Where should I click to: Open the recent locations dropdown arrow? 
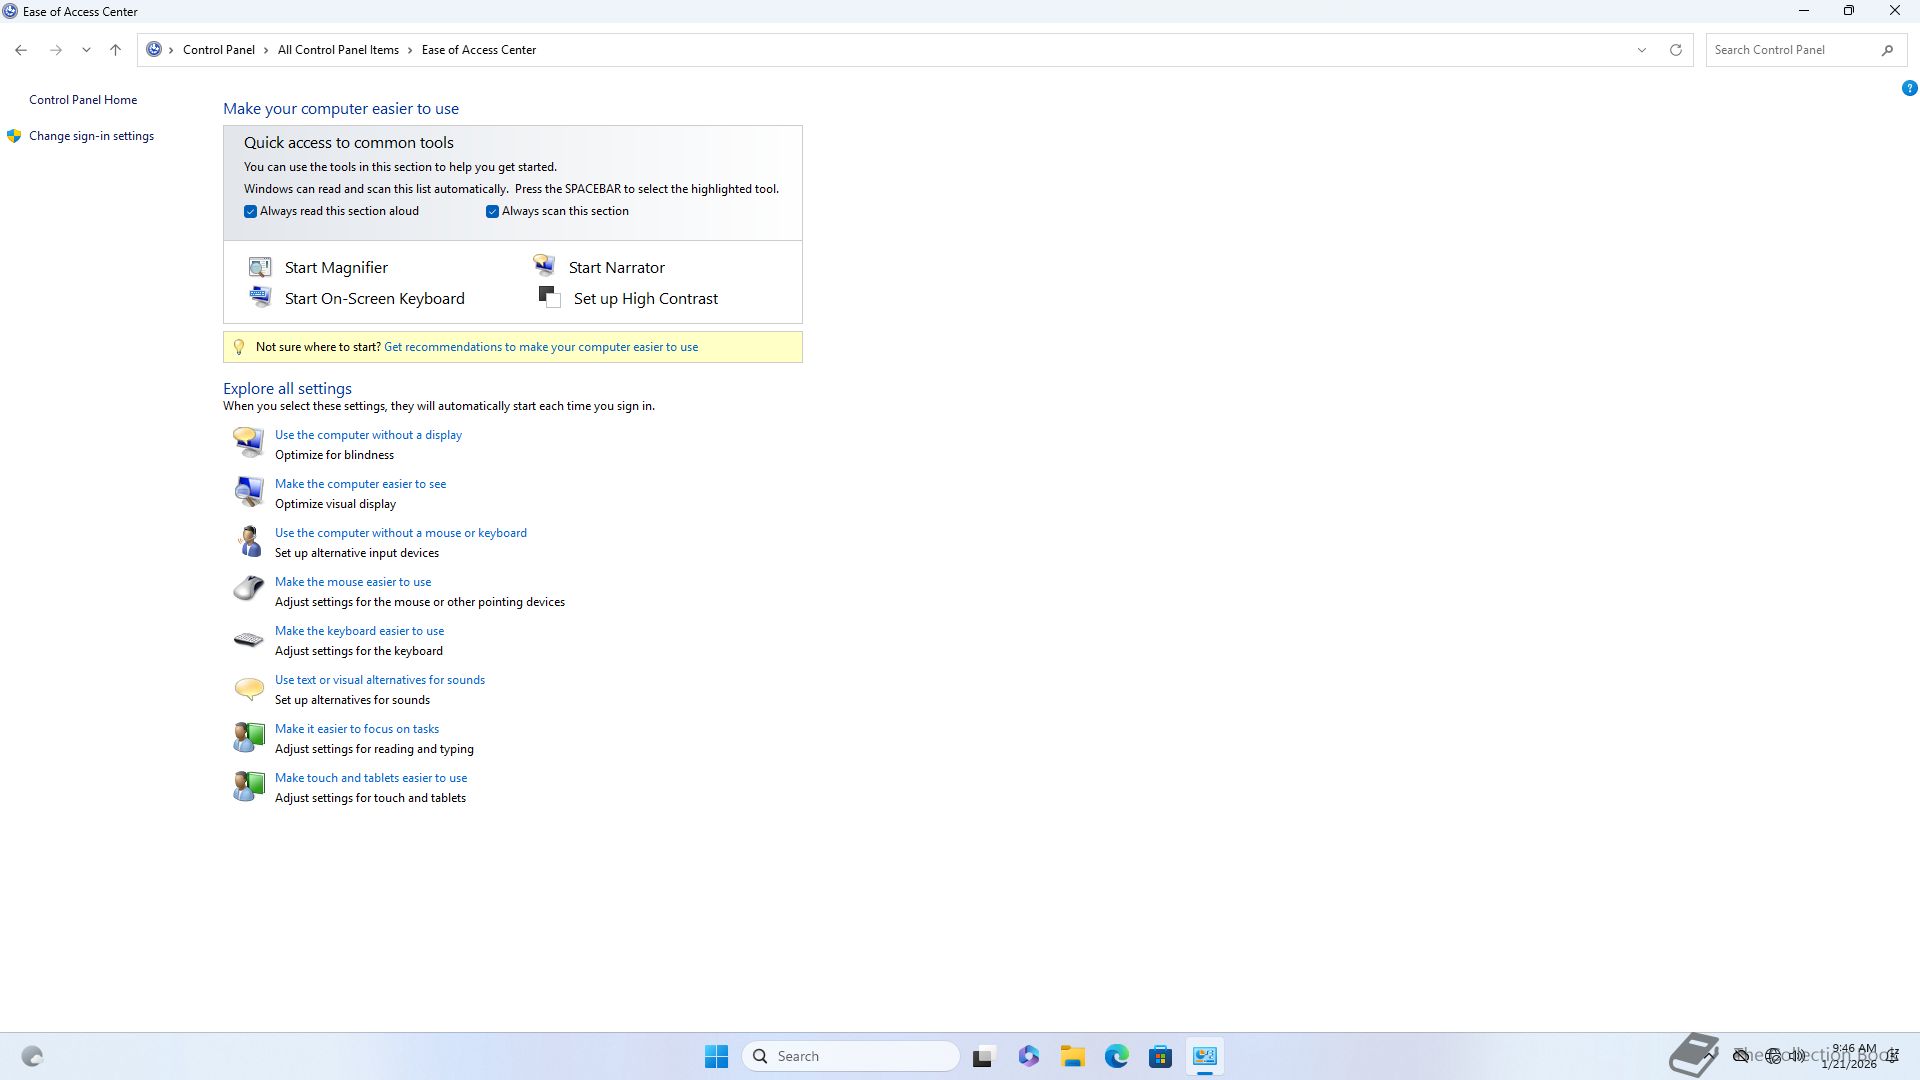tap(86, 50)
